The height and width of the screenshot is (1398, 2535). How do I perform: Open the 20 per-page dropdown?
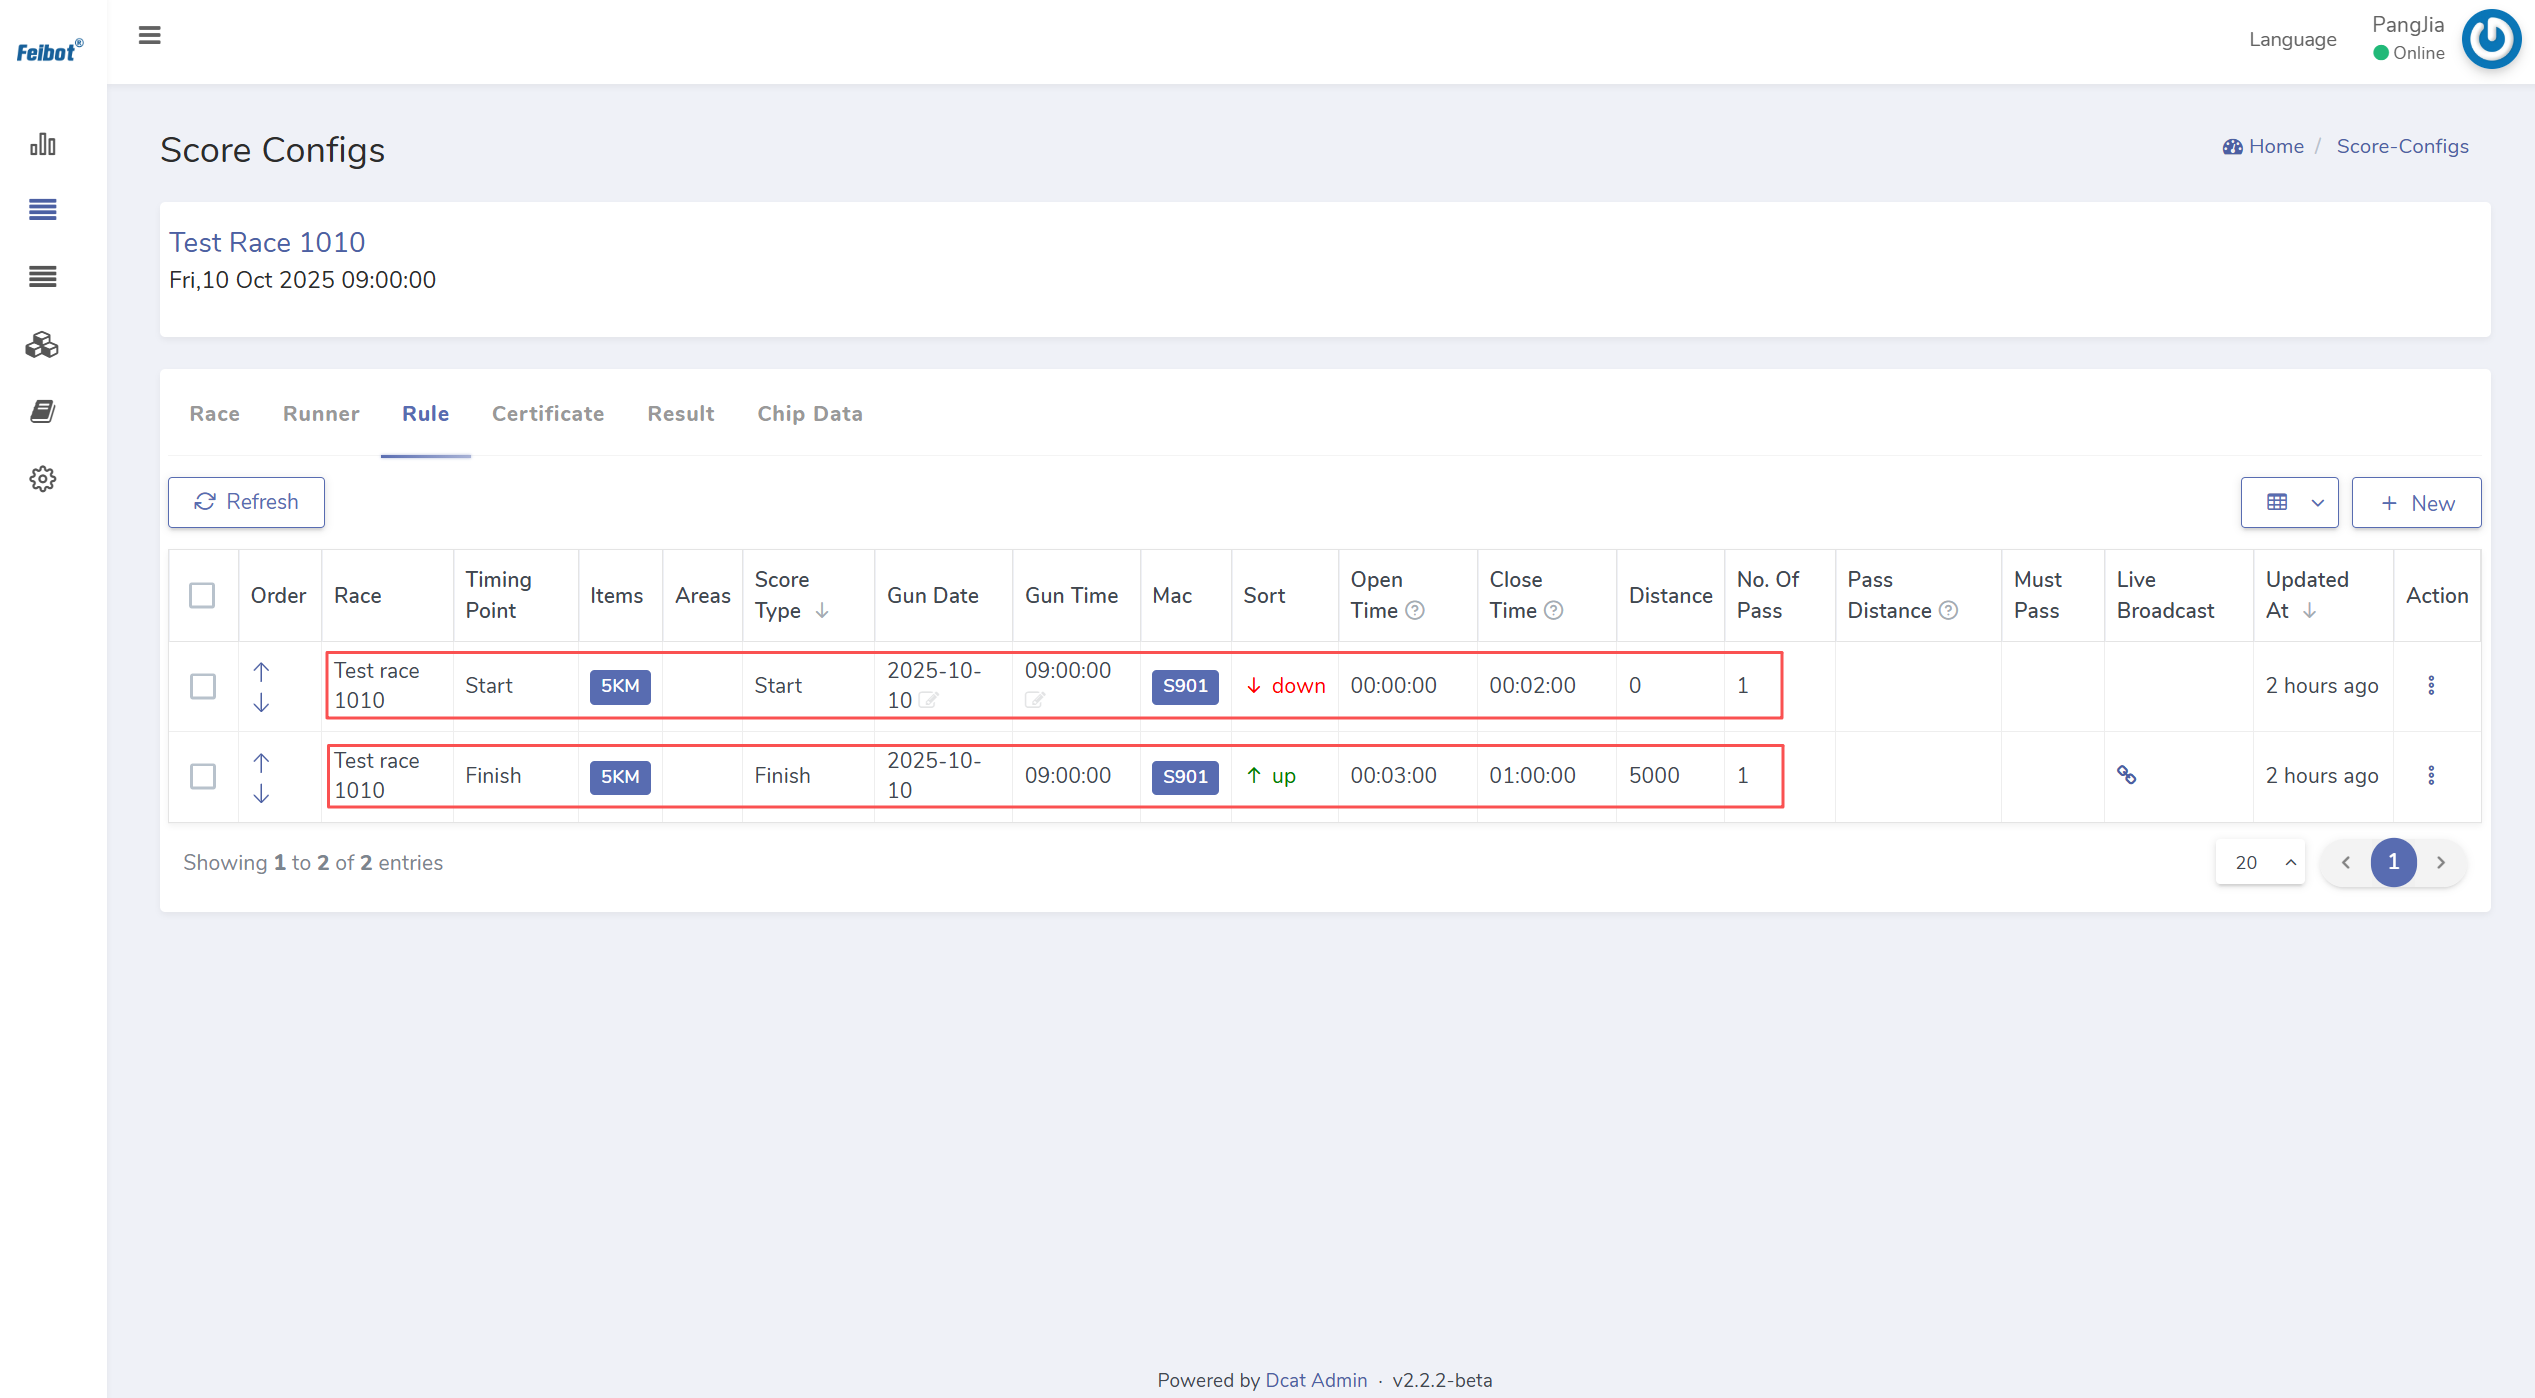(2260, 862)
